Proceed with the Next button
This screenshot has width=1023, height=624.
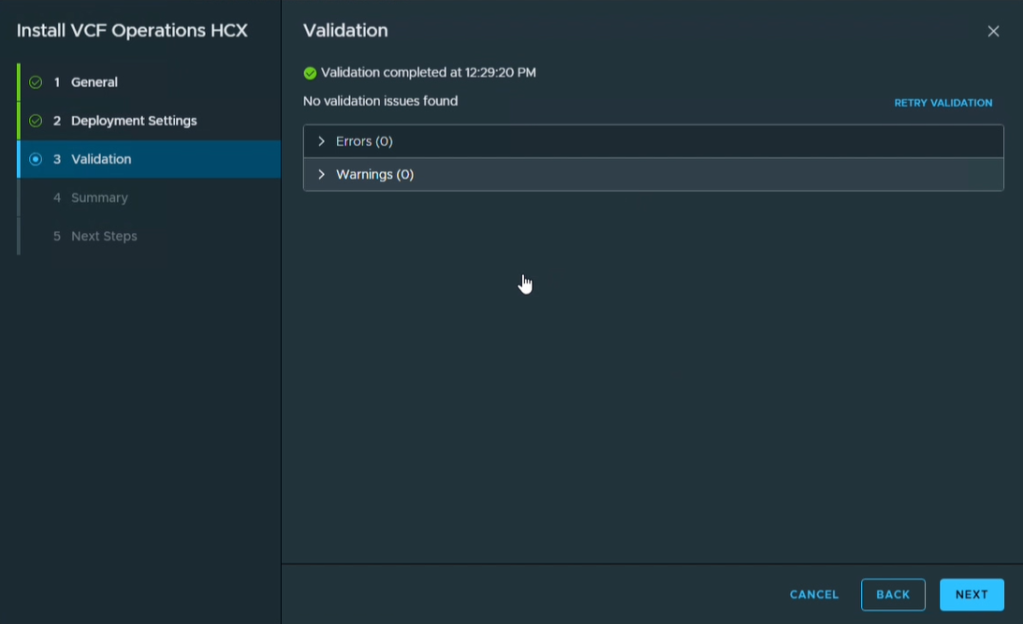tap(971, 595)
